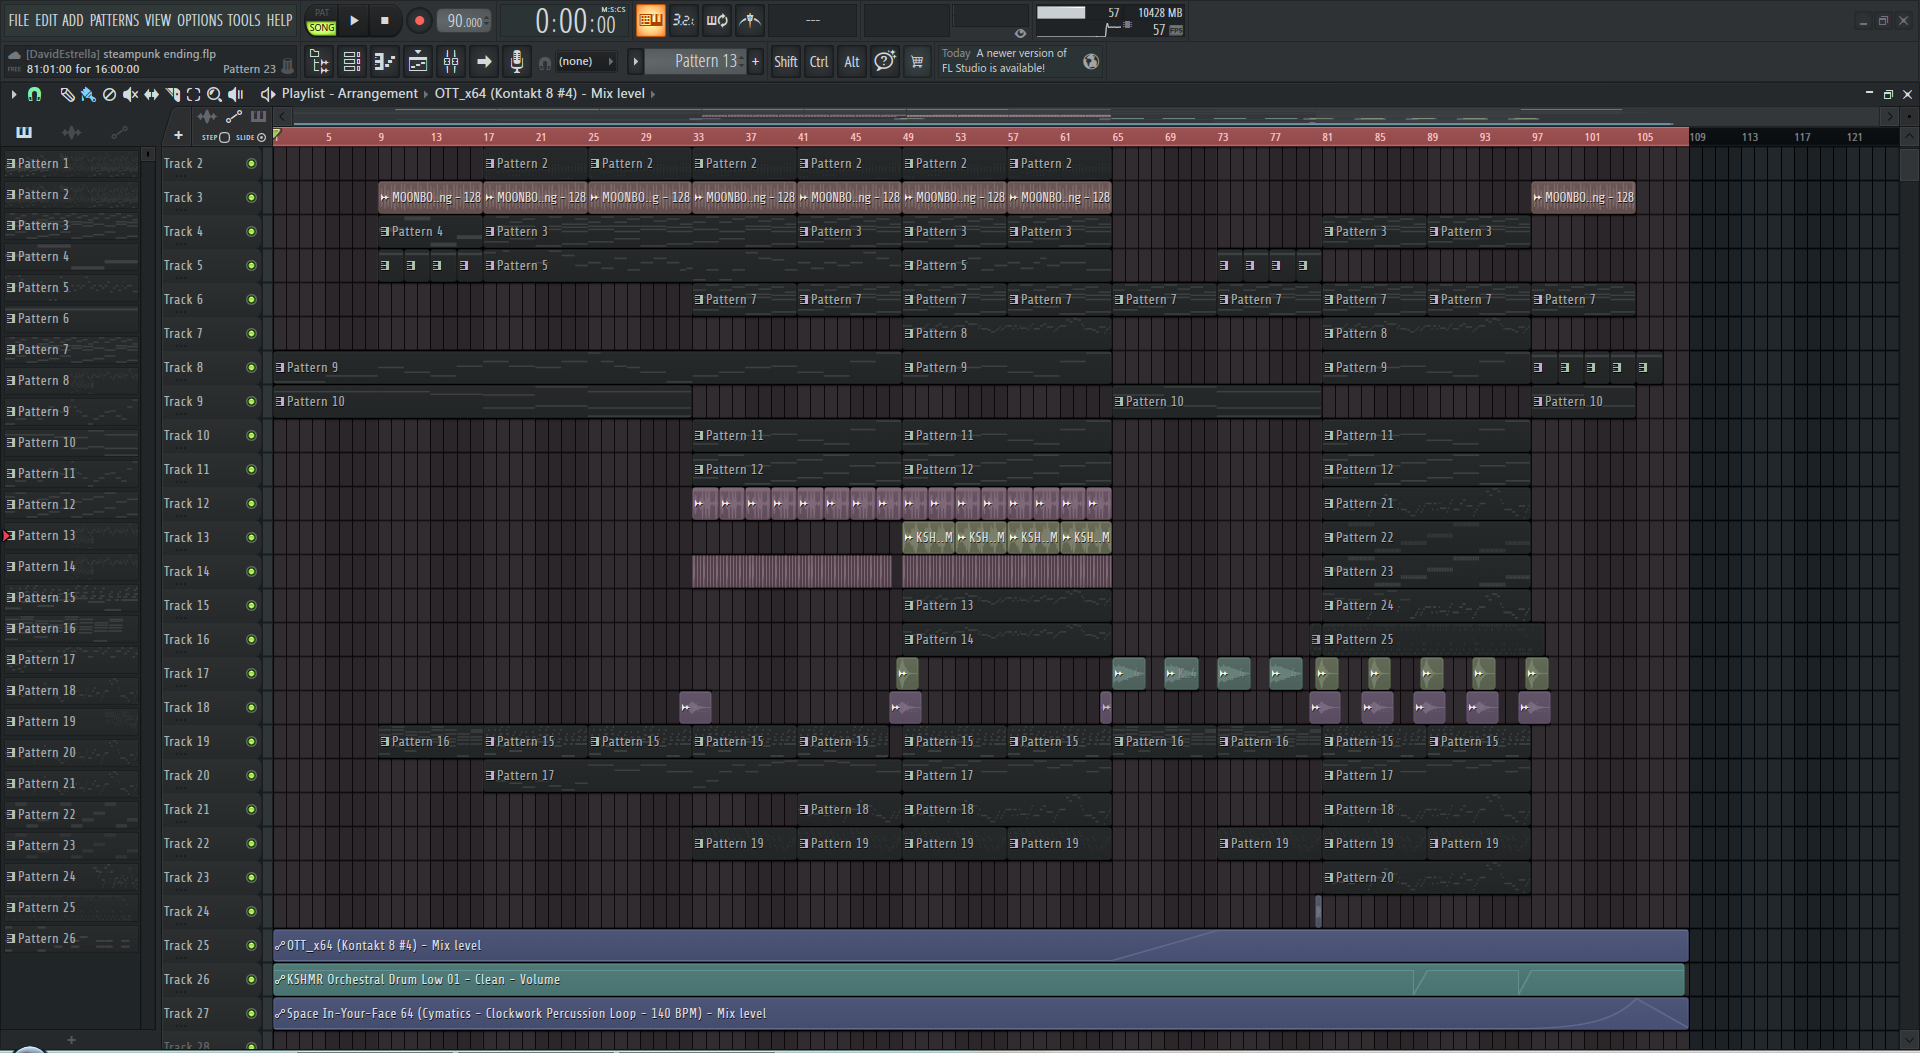Open the Pattern 13 selector dropdown
Image resolution: width=1920 pixels, height=1053 pixels.
pyautogui.click(x=704, y=61)
